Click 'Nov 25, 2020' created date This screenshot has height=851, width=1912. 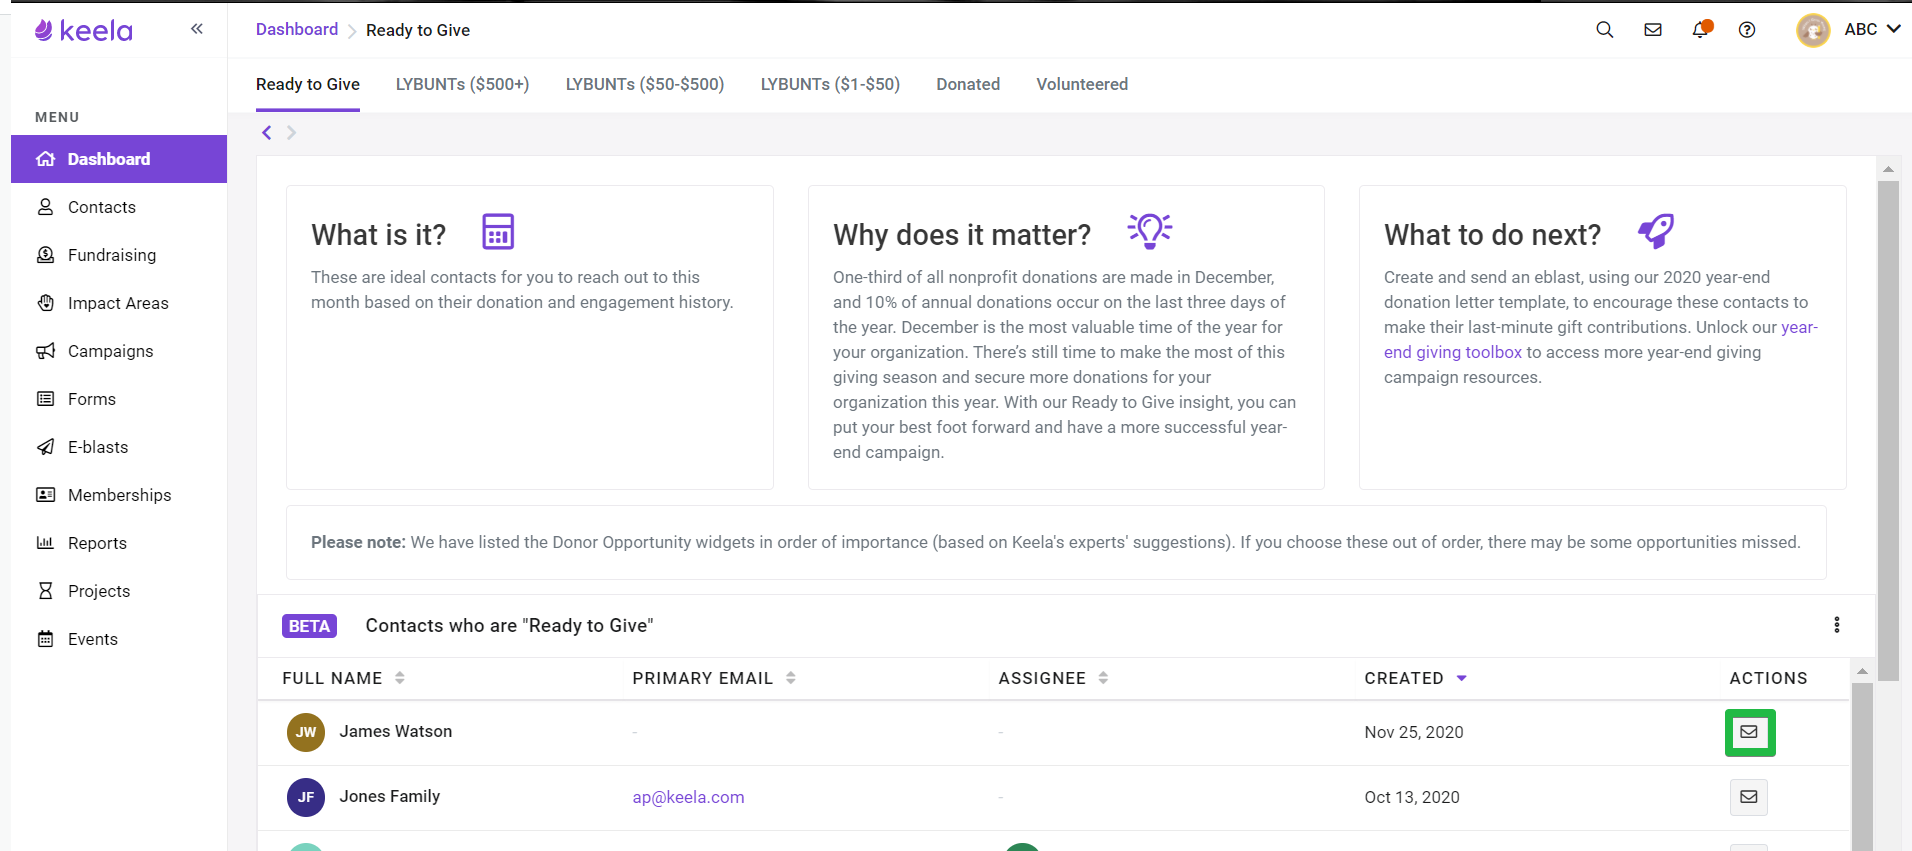1413,732
